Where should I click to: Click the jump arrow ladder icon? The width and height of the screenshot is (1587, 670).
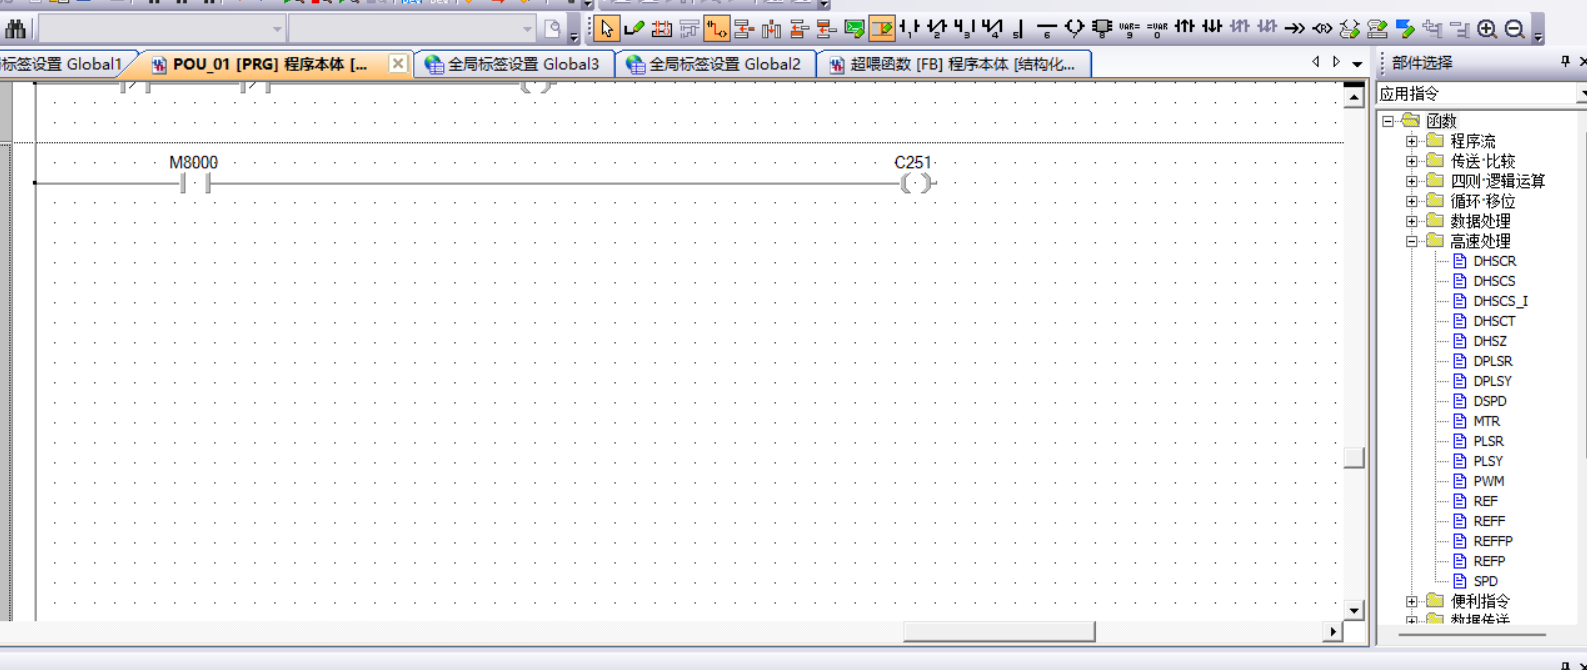click(1294, 29)
